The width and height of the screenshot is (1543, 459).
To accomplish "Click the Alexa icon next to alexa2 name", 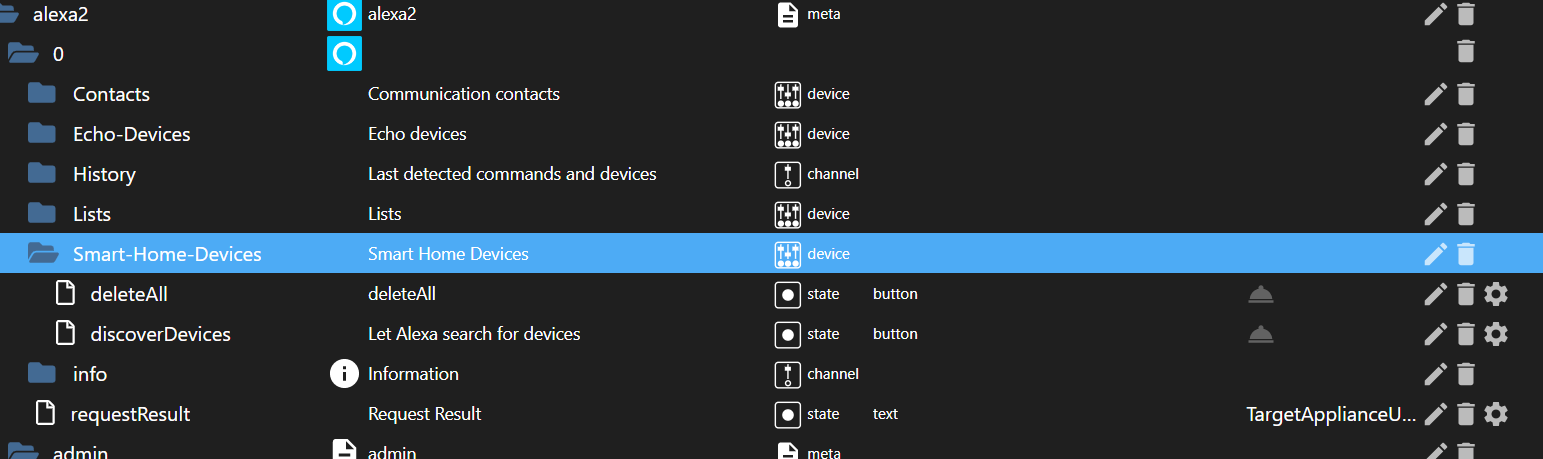I will [344, 14].
